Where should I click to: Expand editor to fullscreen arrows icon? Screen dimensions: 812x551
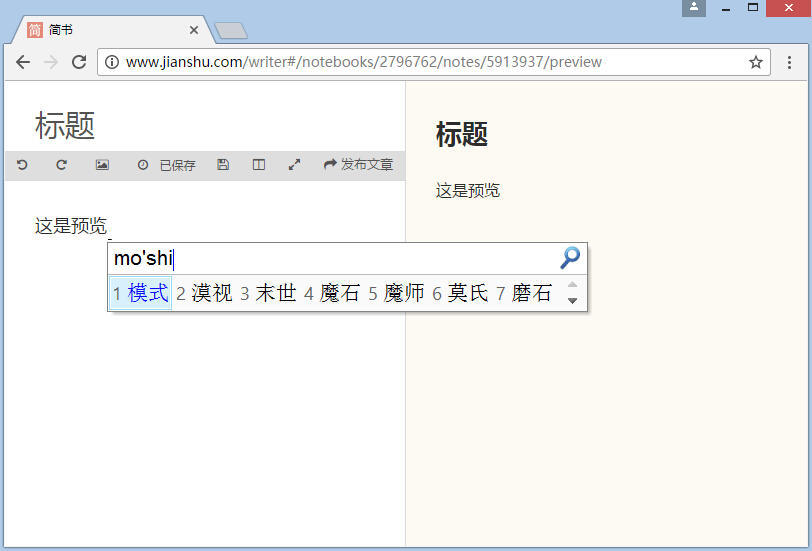point(295,165)
